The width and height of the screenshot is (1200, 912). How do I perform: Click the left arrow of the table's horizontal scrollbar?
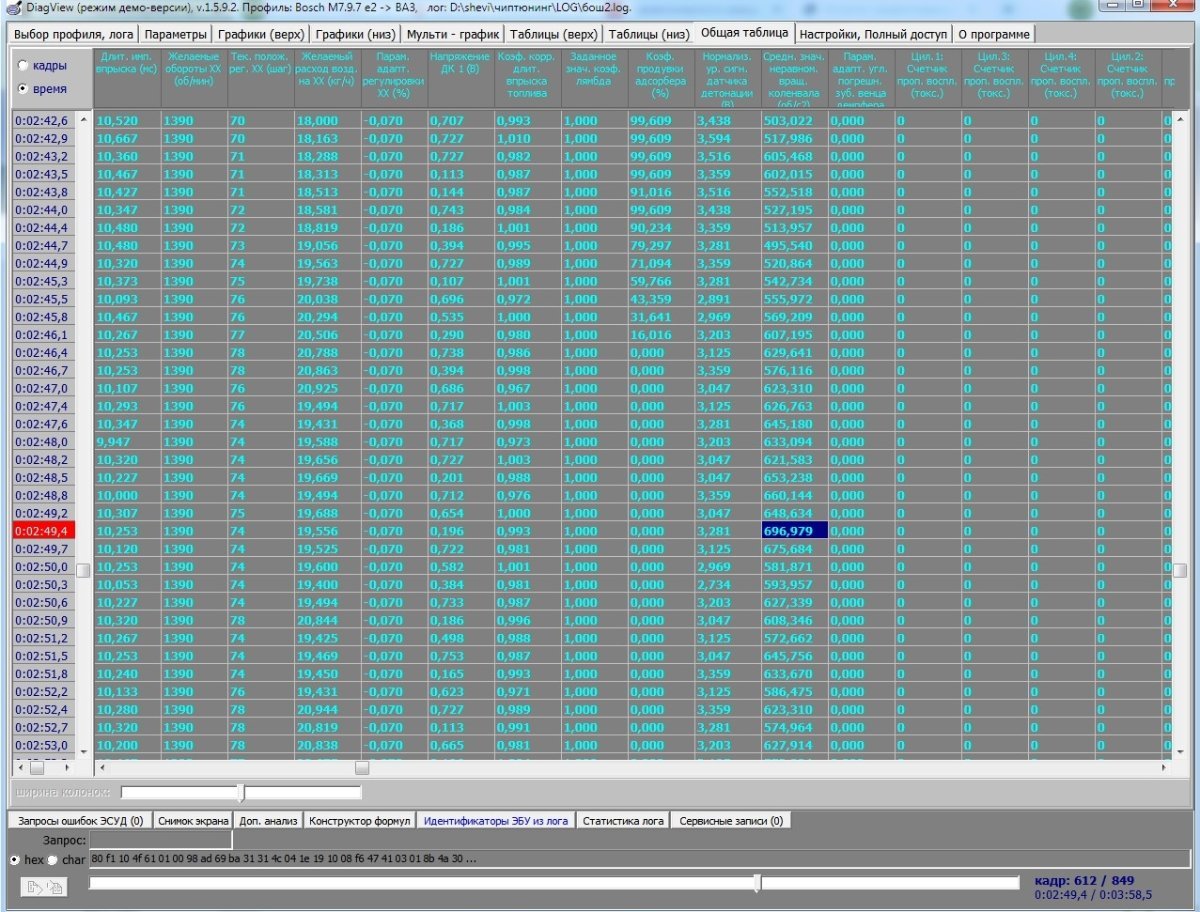click(x=101, y=767)
